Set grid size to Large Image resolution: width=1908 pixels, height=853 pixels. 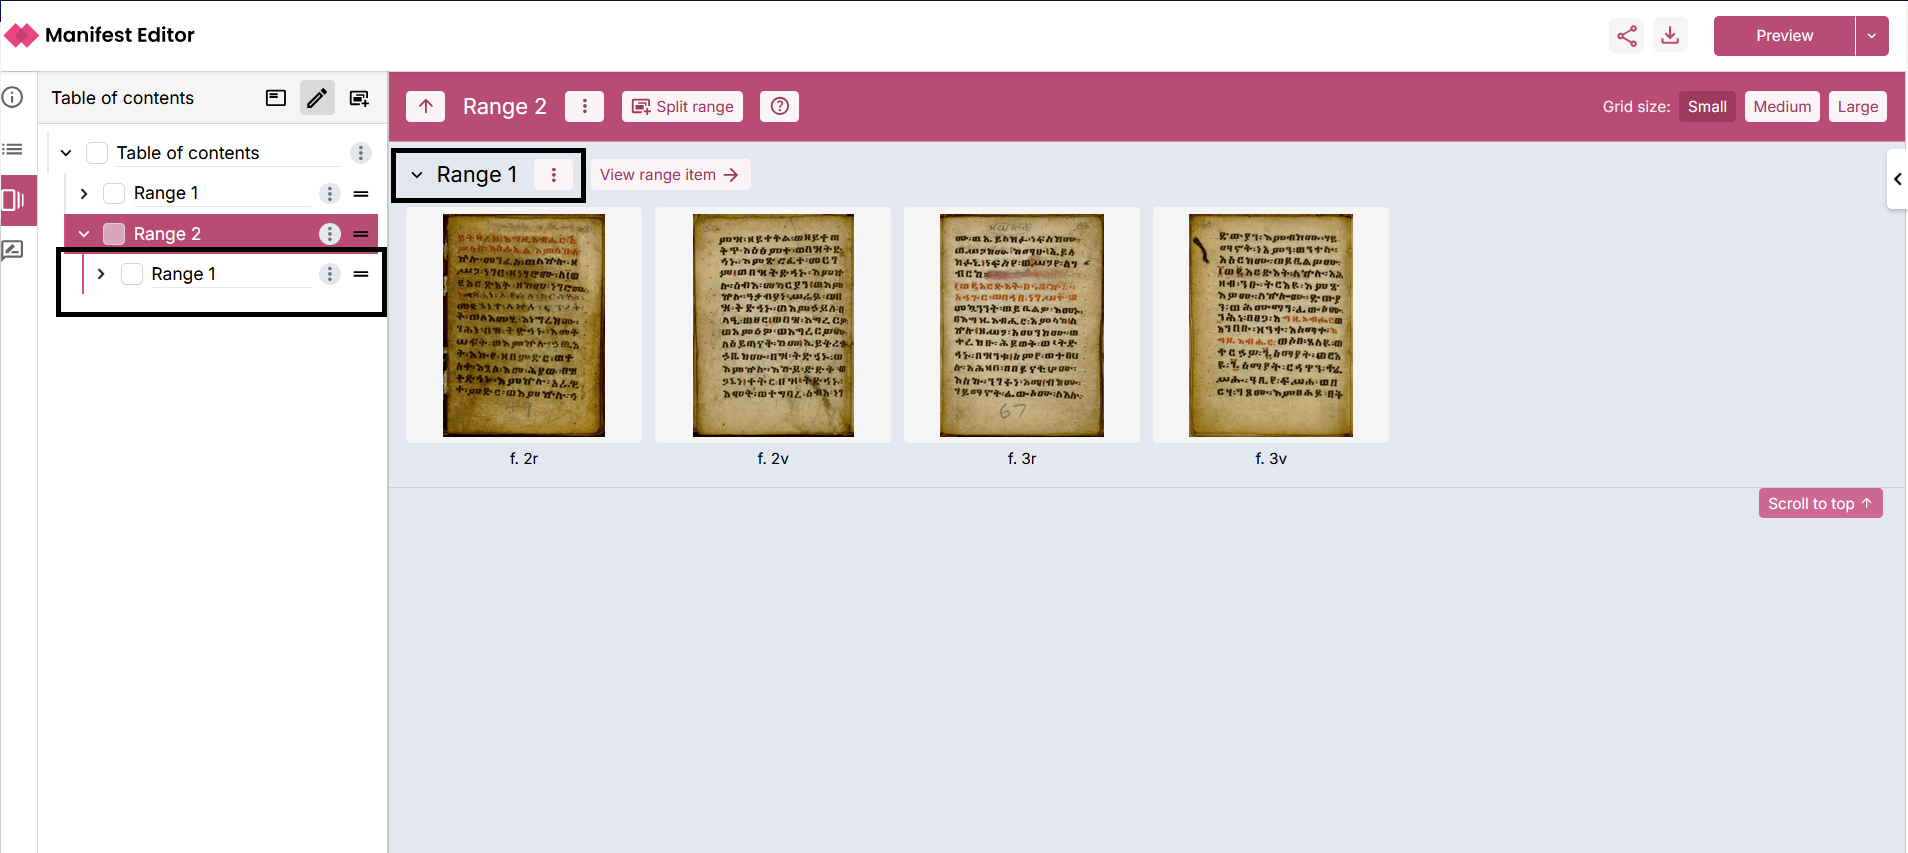1857,107
